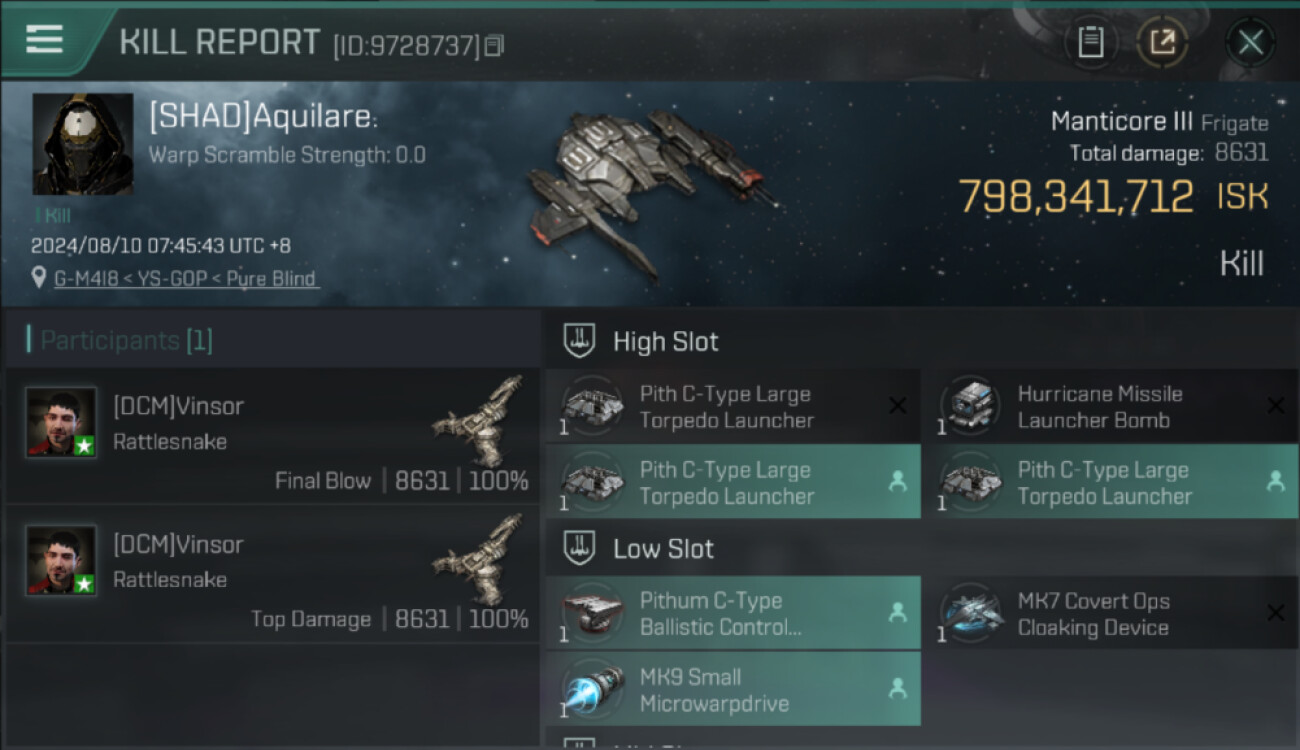Screen dimensions: 1300x750
Task: Click the Rattlesnake ship icon for Final Blow
Action: click(480, 420)
